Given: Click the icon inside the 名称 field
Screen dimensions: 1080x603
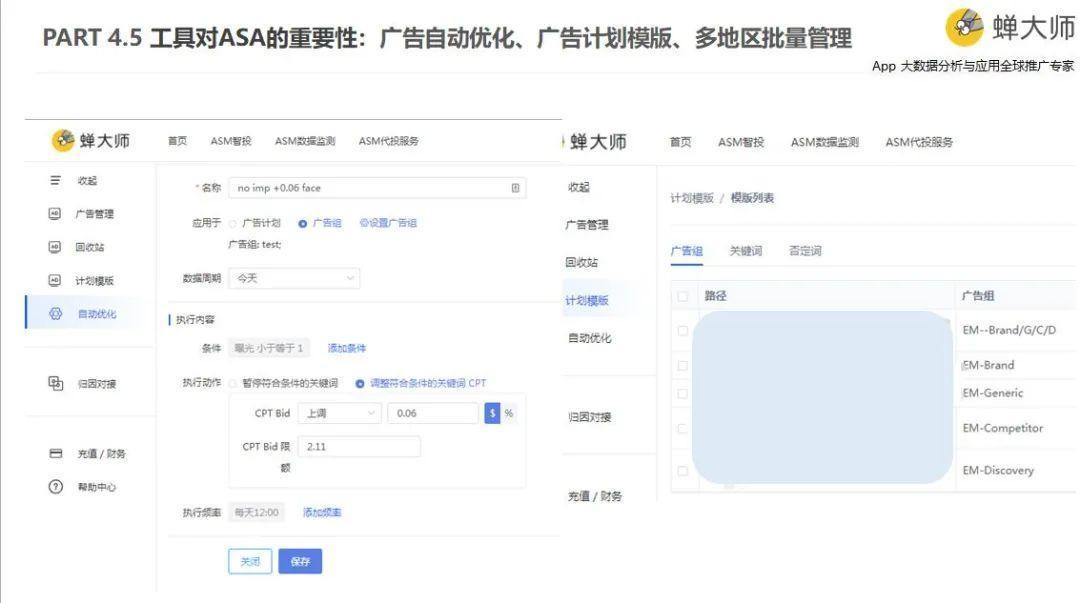Looking at the screenshot, I should (515, 188).
